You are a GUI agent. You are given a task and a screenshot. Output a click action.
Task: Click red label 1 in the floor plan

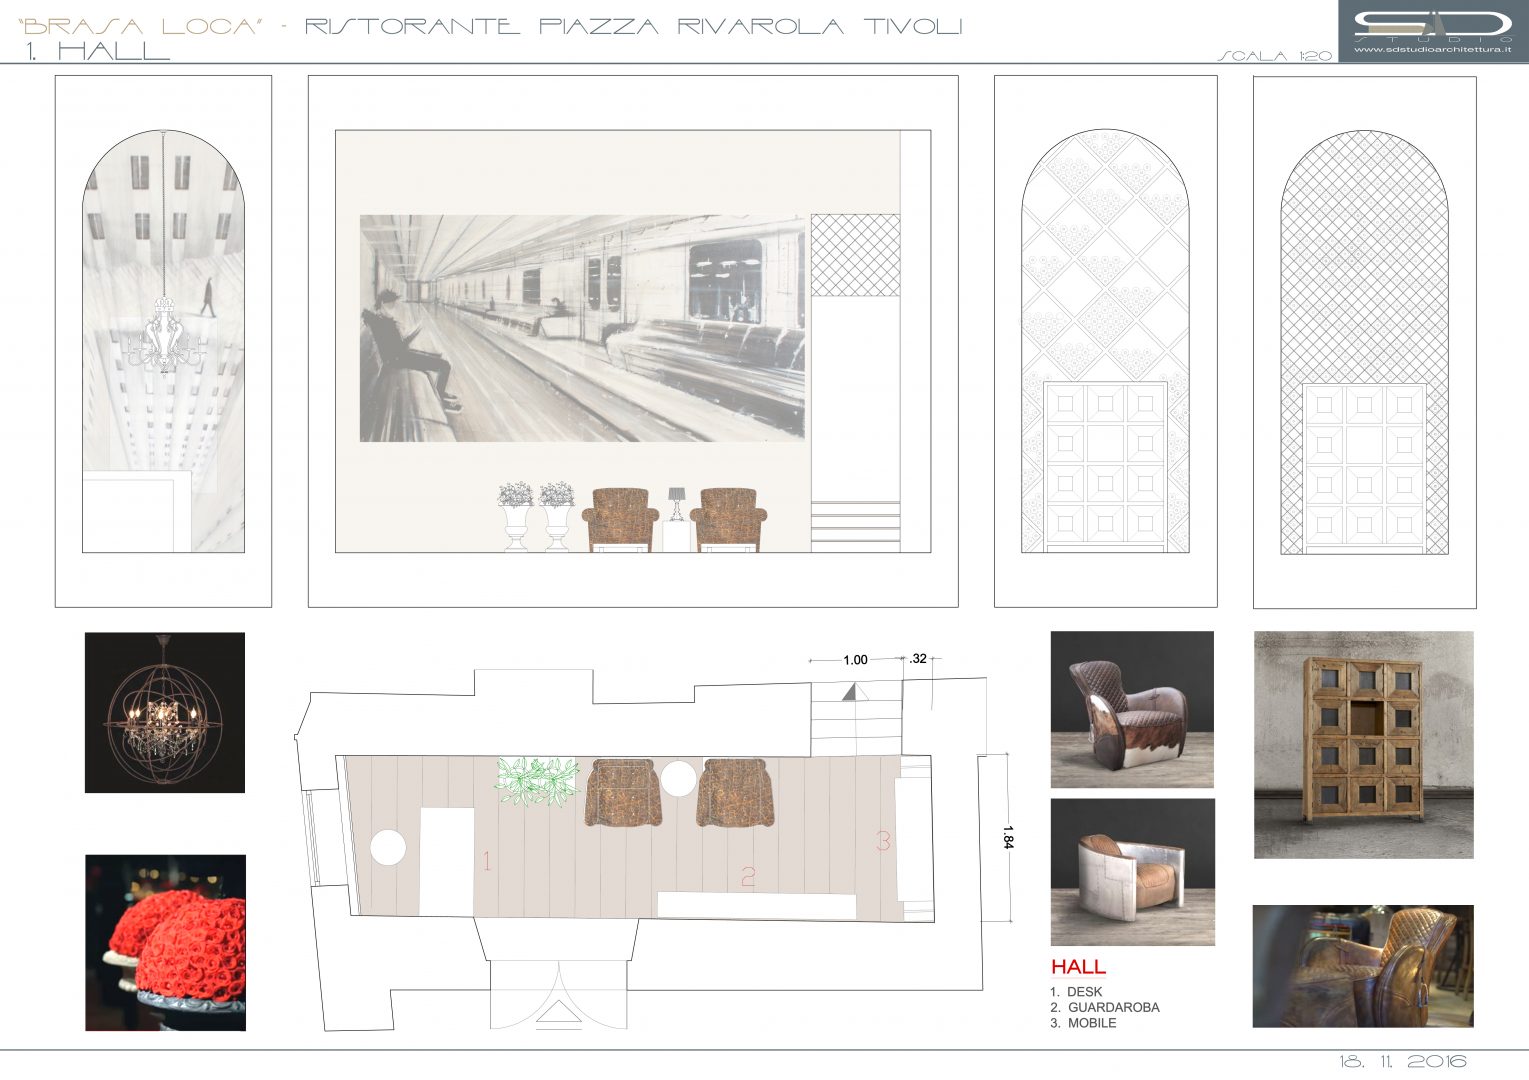click(x=487, y=861)
